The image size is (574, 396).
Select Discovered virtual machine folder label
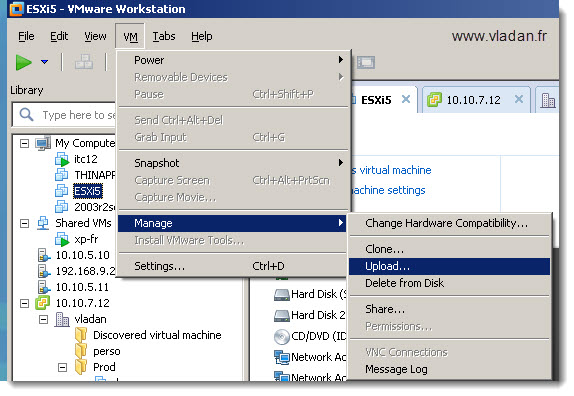pyautogui.click(x=157, y=335)
